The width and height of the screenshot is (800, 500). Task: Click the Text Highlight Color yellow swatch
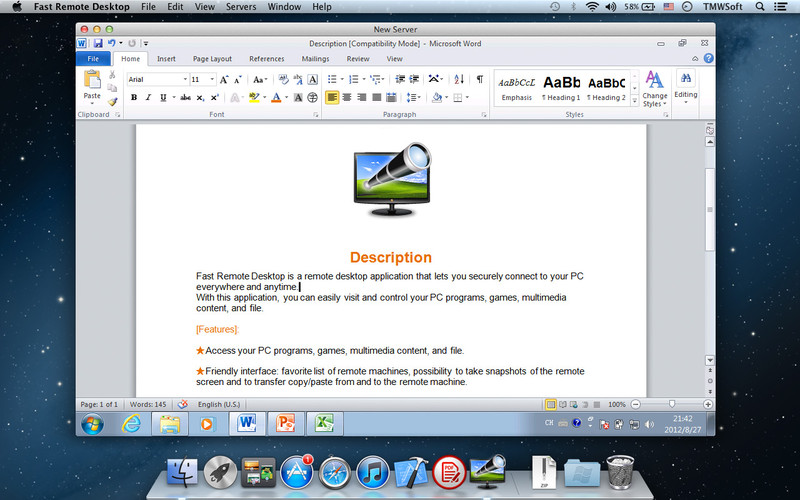coord(254,97)
